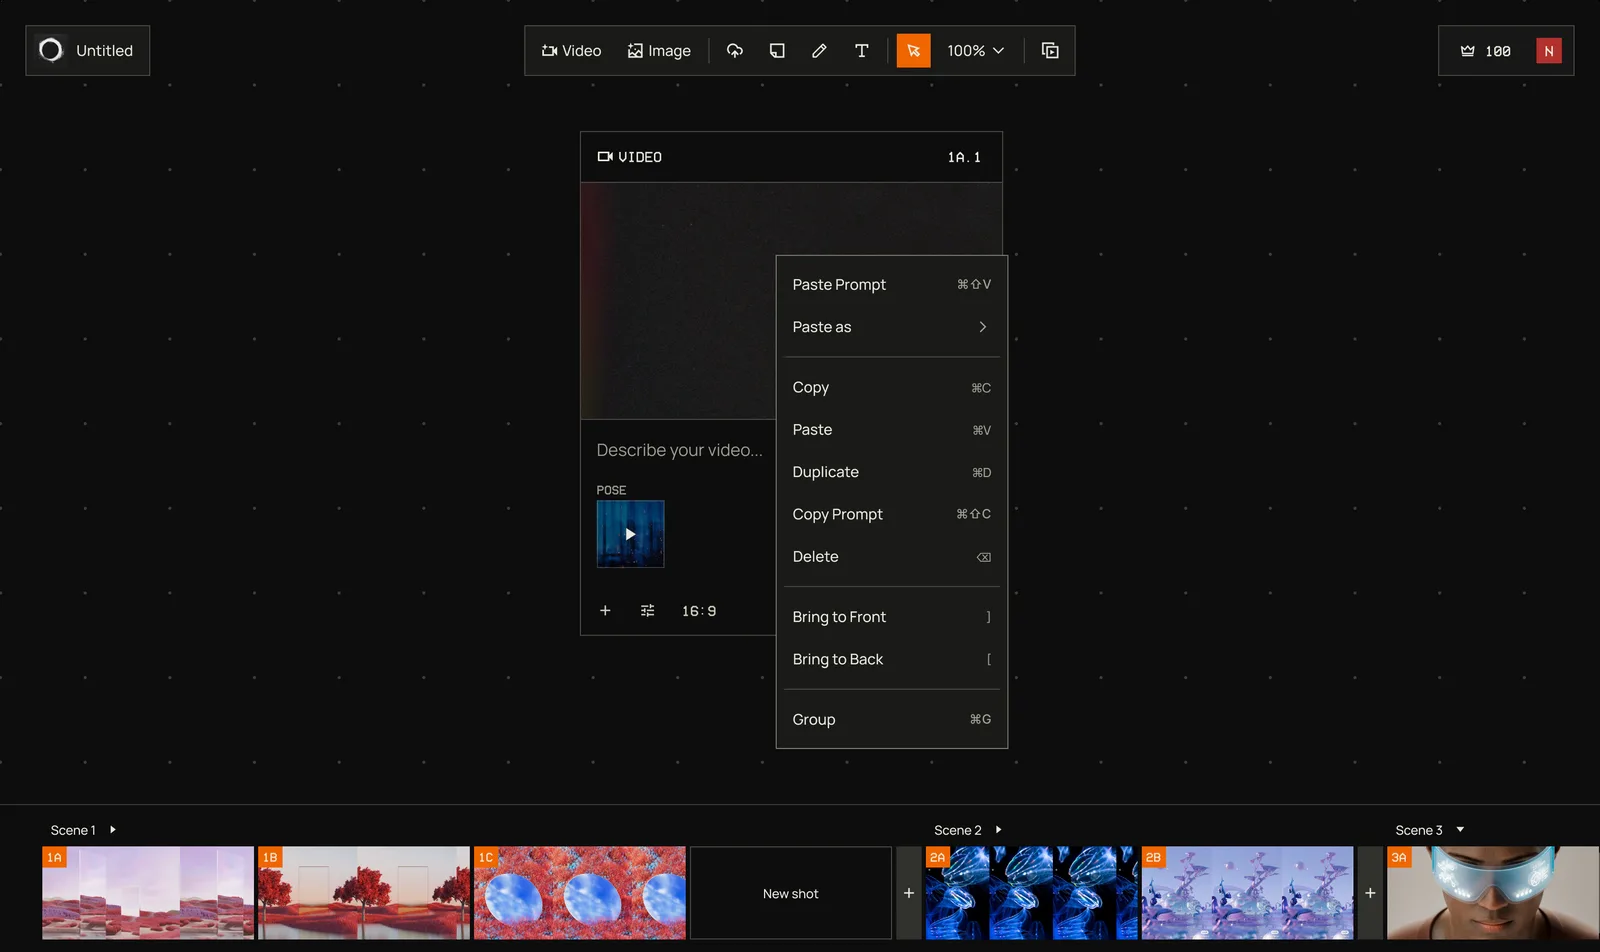The height and width of the screenshot is (952, 1600).
Task: Choose Delete from context menu
Action: (x=892, y=557)
